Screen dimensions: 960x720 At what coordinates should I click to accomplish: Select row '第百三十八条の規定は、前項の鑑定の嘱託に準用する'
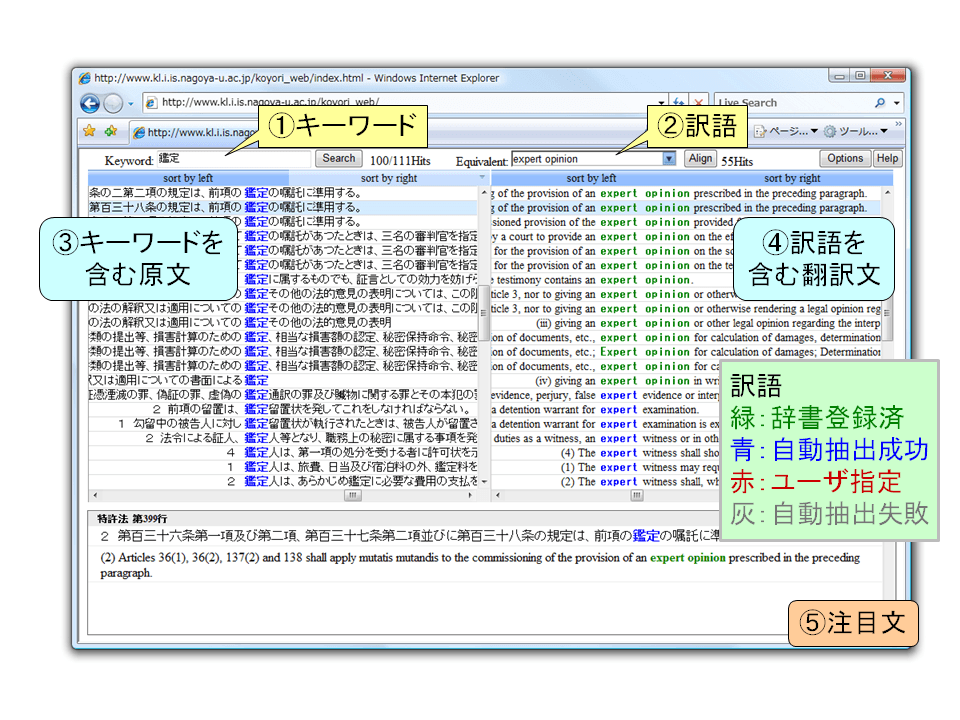(283, 208)
